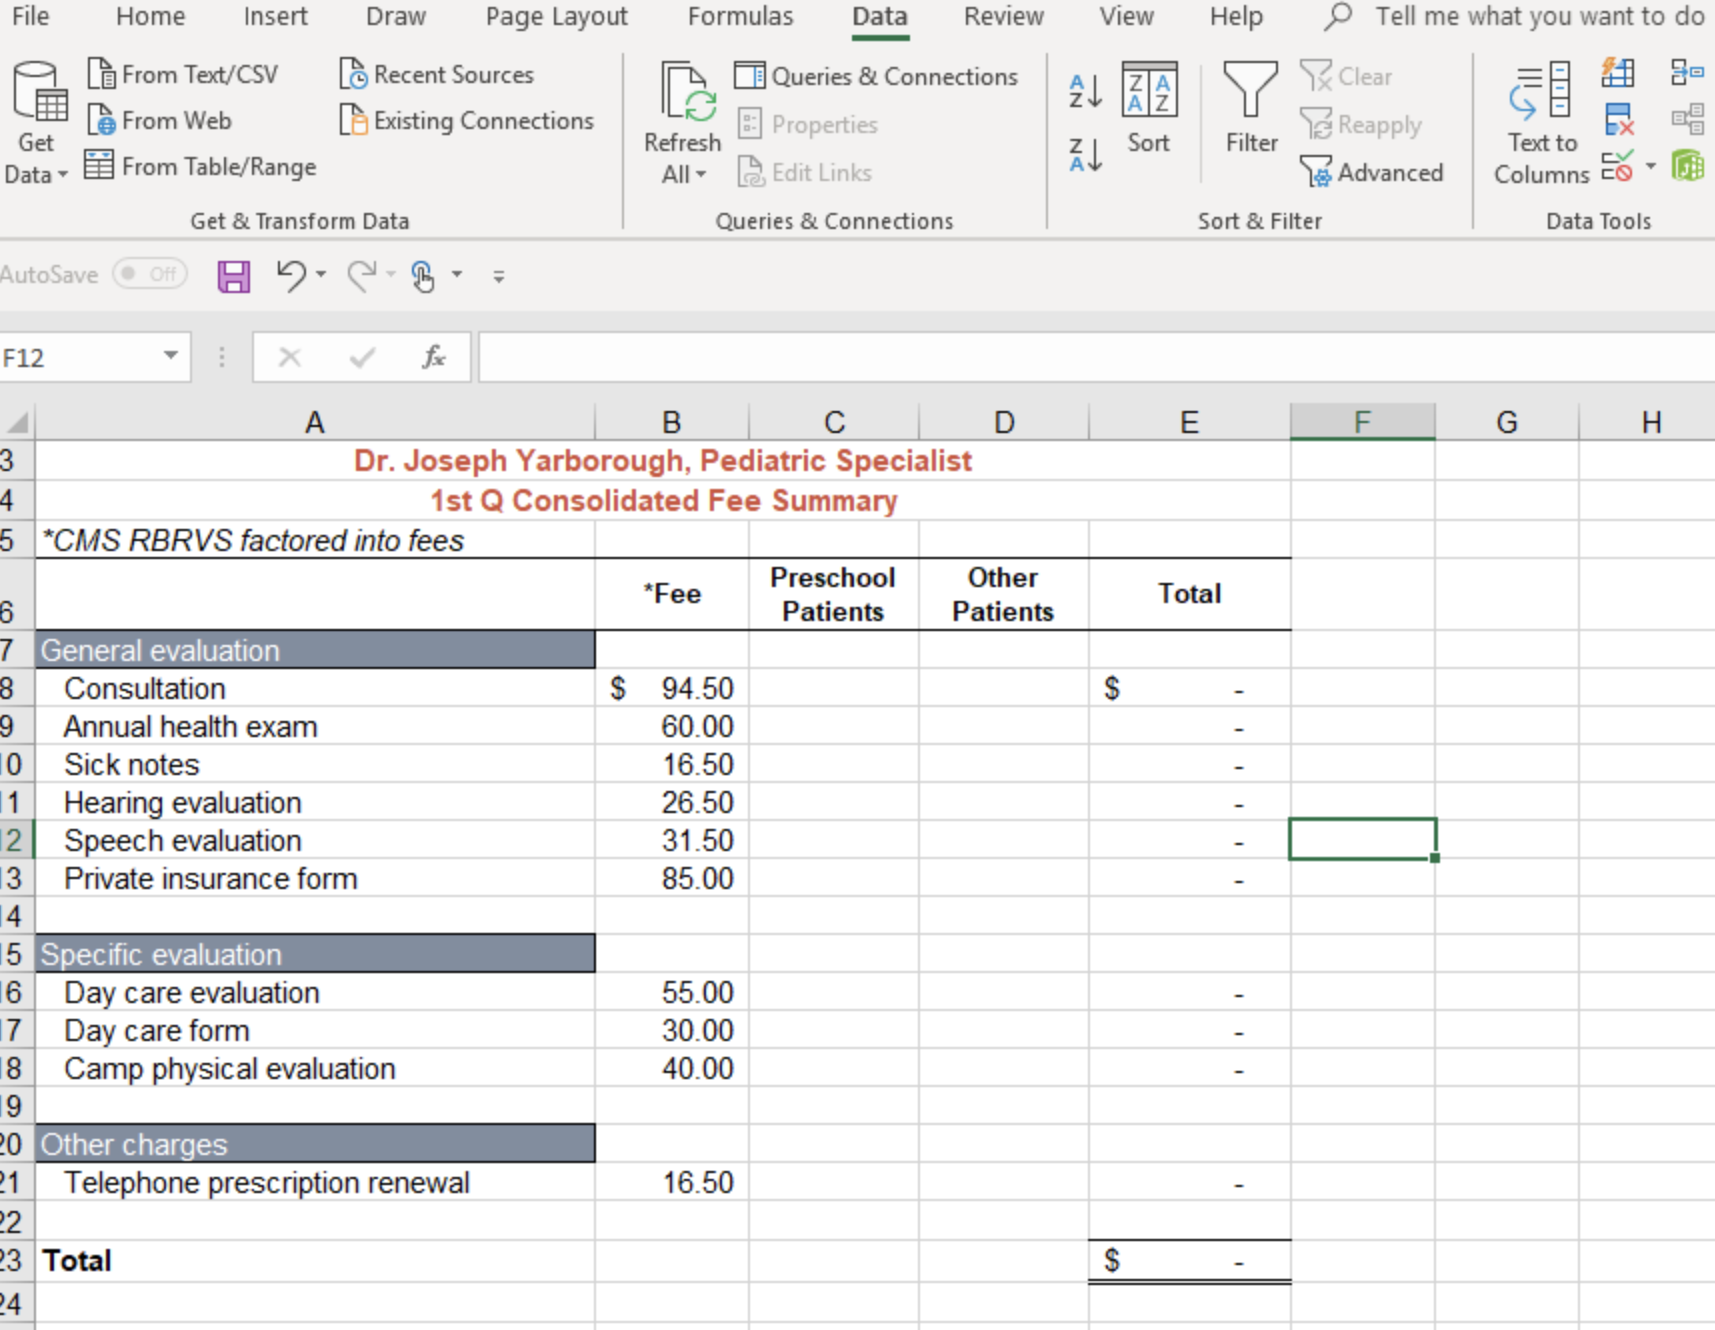This screenshot has height=1330, width=1715.
Task: Apply Flash Fill to the data
Action: click(1619, 73)
